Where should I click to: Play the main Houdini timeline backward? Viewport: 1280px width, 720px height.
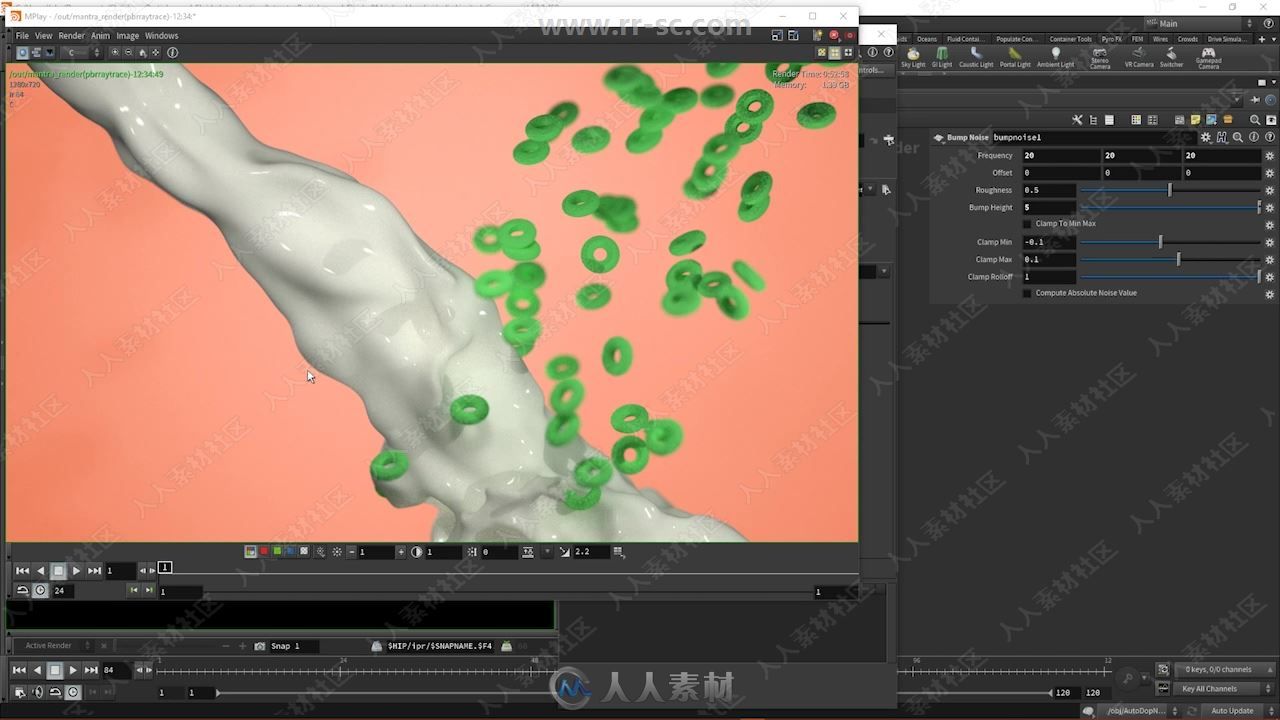point(37,670)
